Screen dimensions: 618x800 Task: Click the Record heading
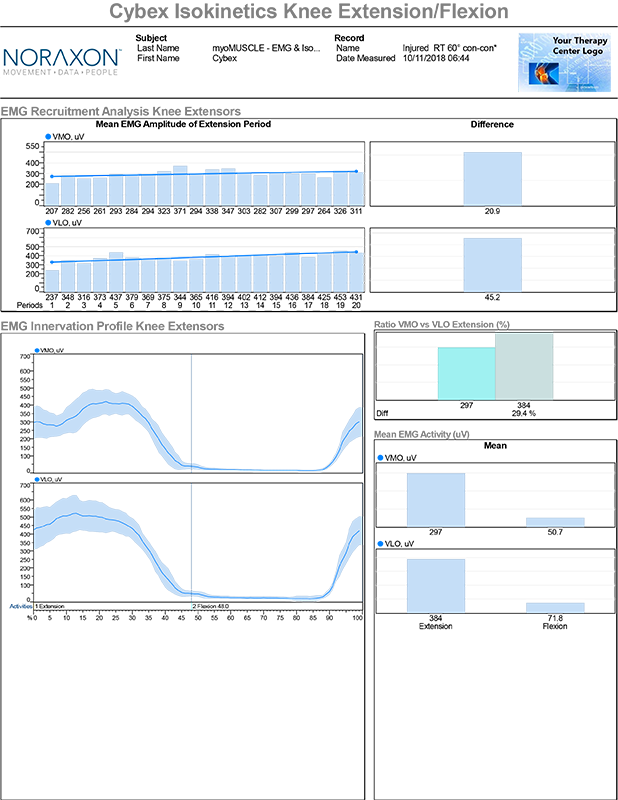349,38
